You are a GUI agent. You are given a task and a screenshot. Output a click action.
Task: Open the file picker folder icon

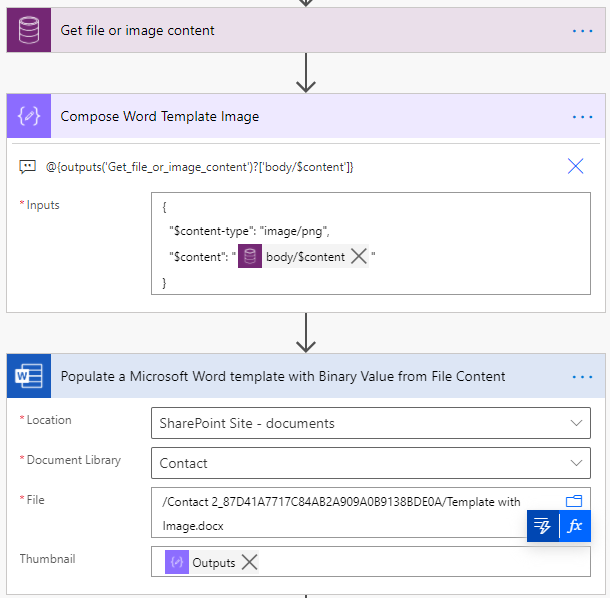tap(574, 501)
